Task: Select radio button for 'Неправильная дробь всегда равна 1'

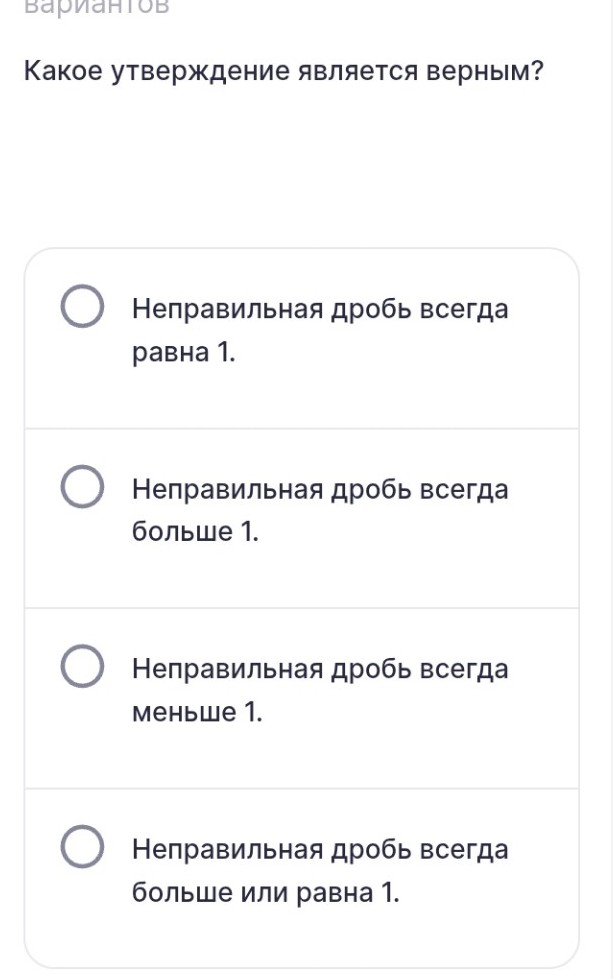Action: click(84, 307)
